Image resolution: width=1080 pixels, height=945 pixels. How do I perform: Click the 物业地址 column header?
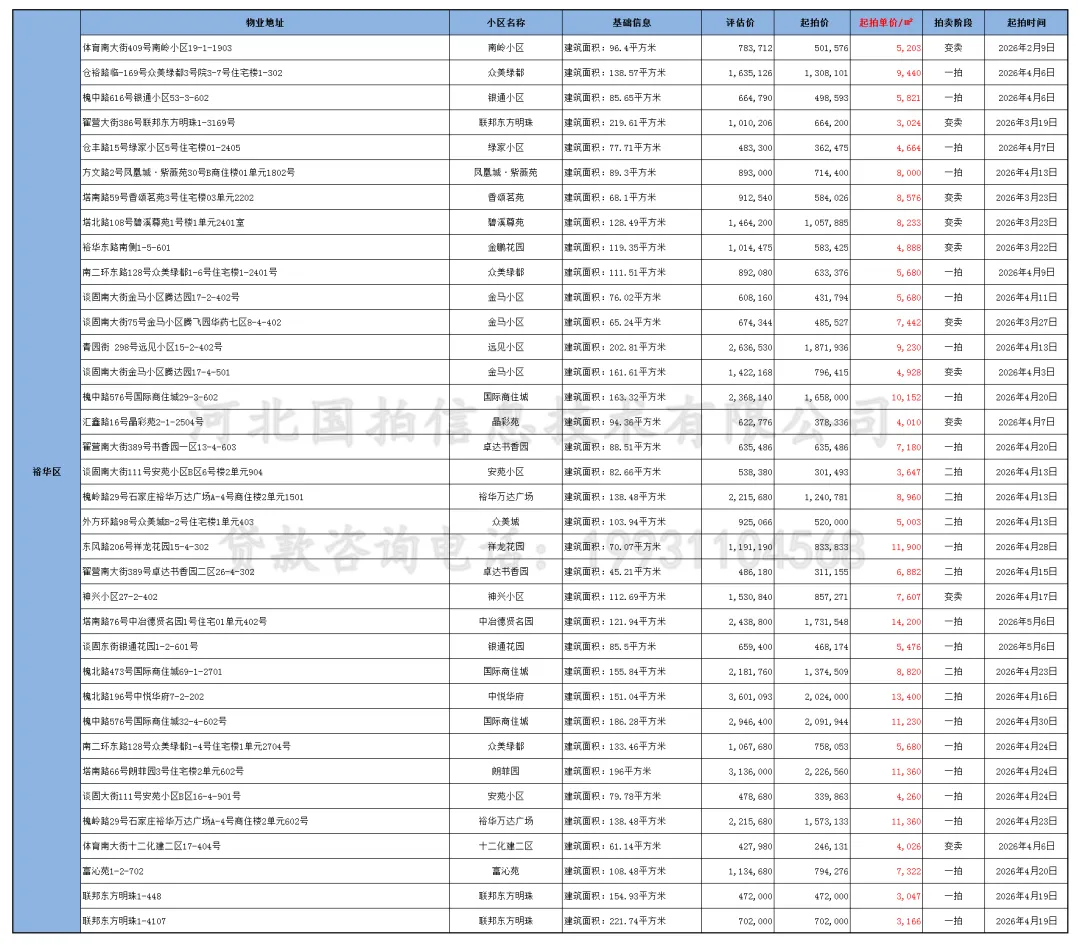pos(264,23)
